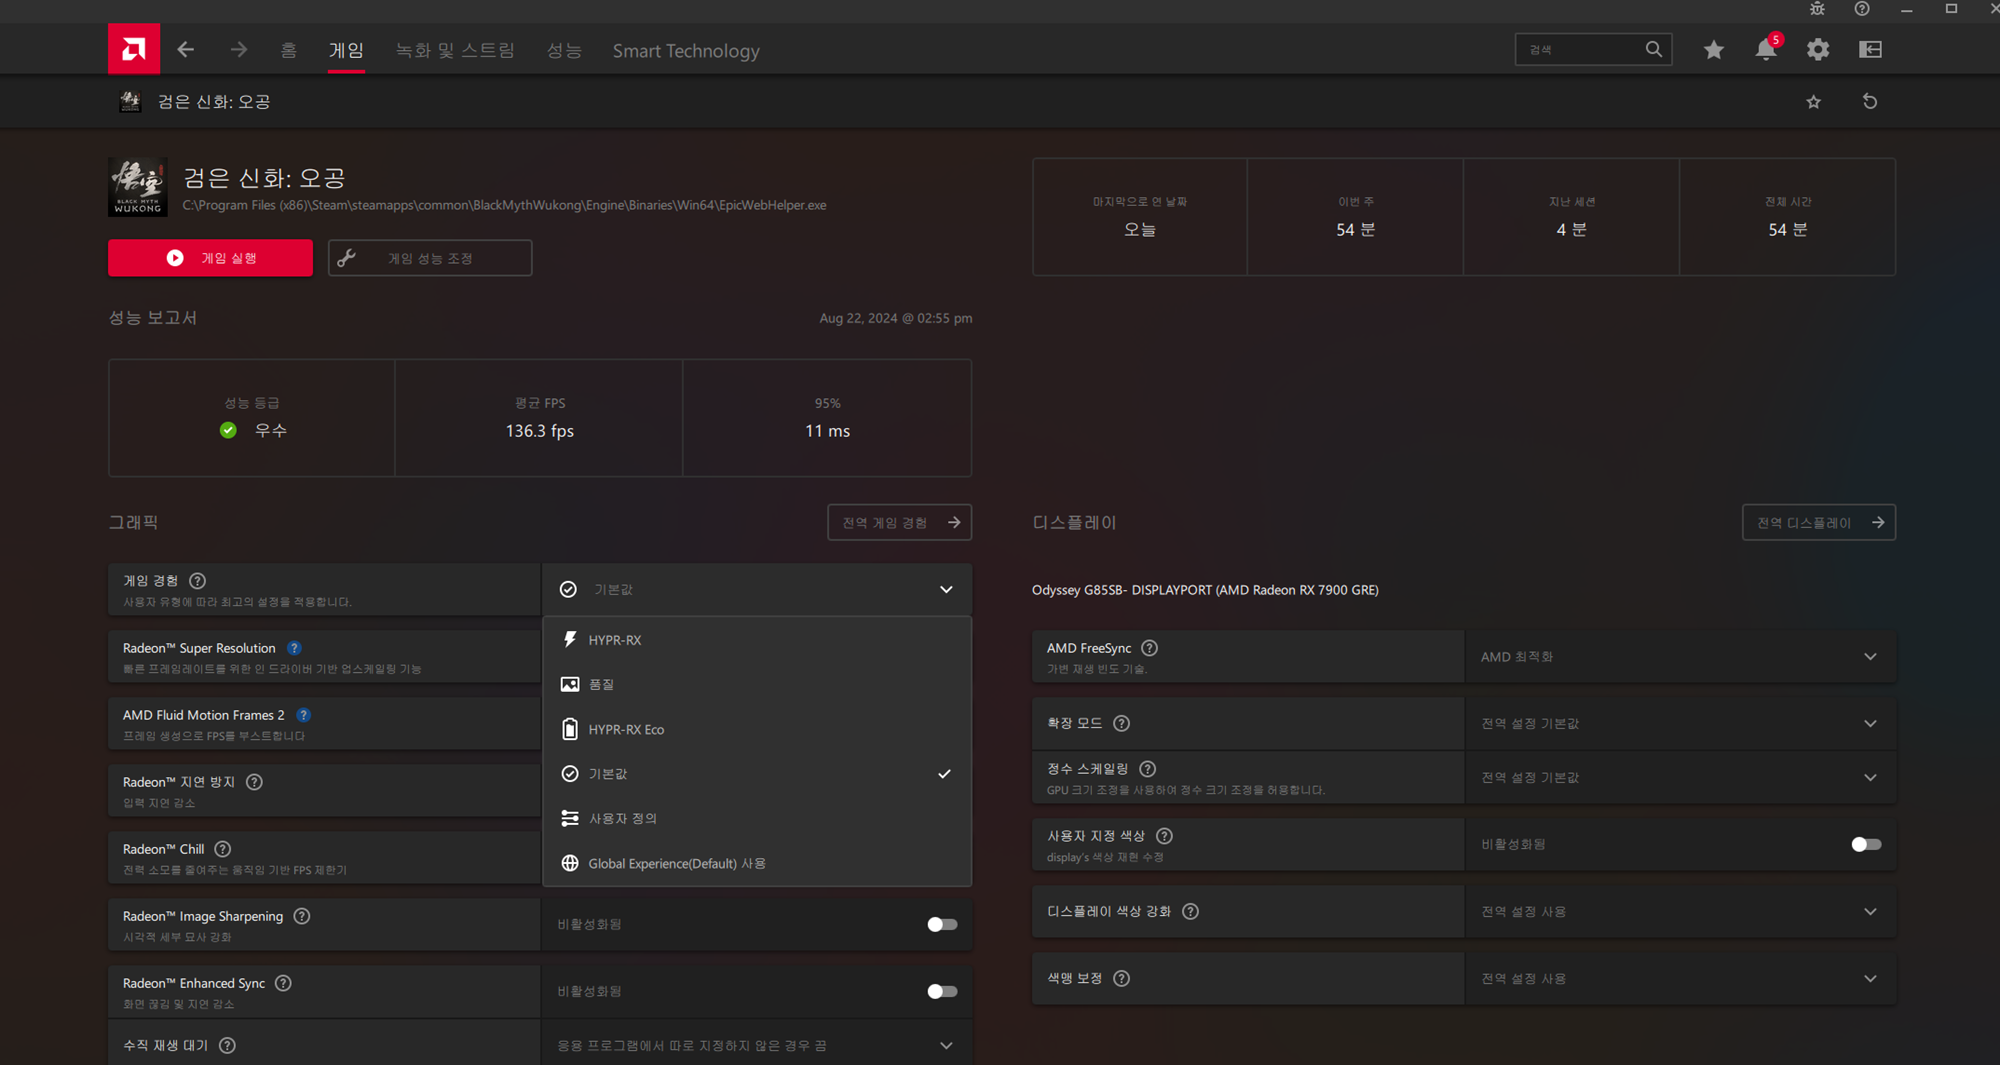Switch to the 성능 tab
2000x1065 pixels.
(x=564, y=50)
